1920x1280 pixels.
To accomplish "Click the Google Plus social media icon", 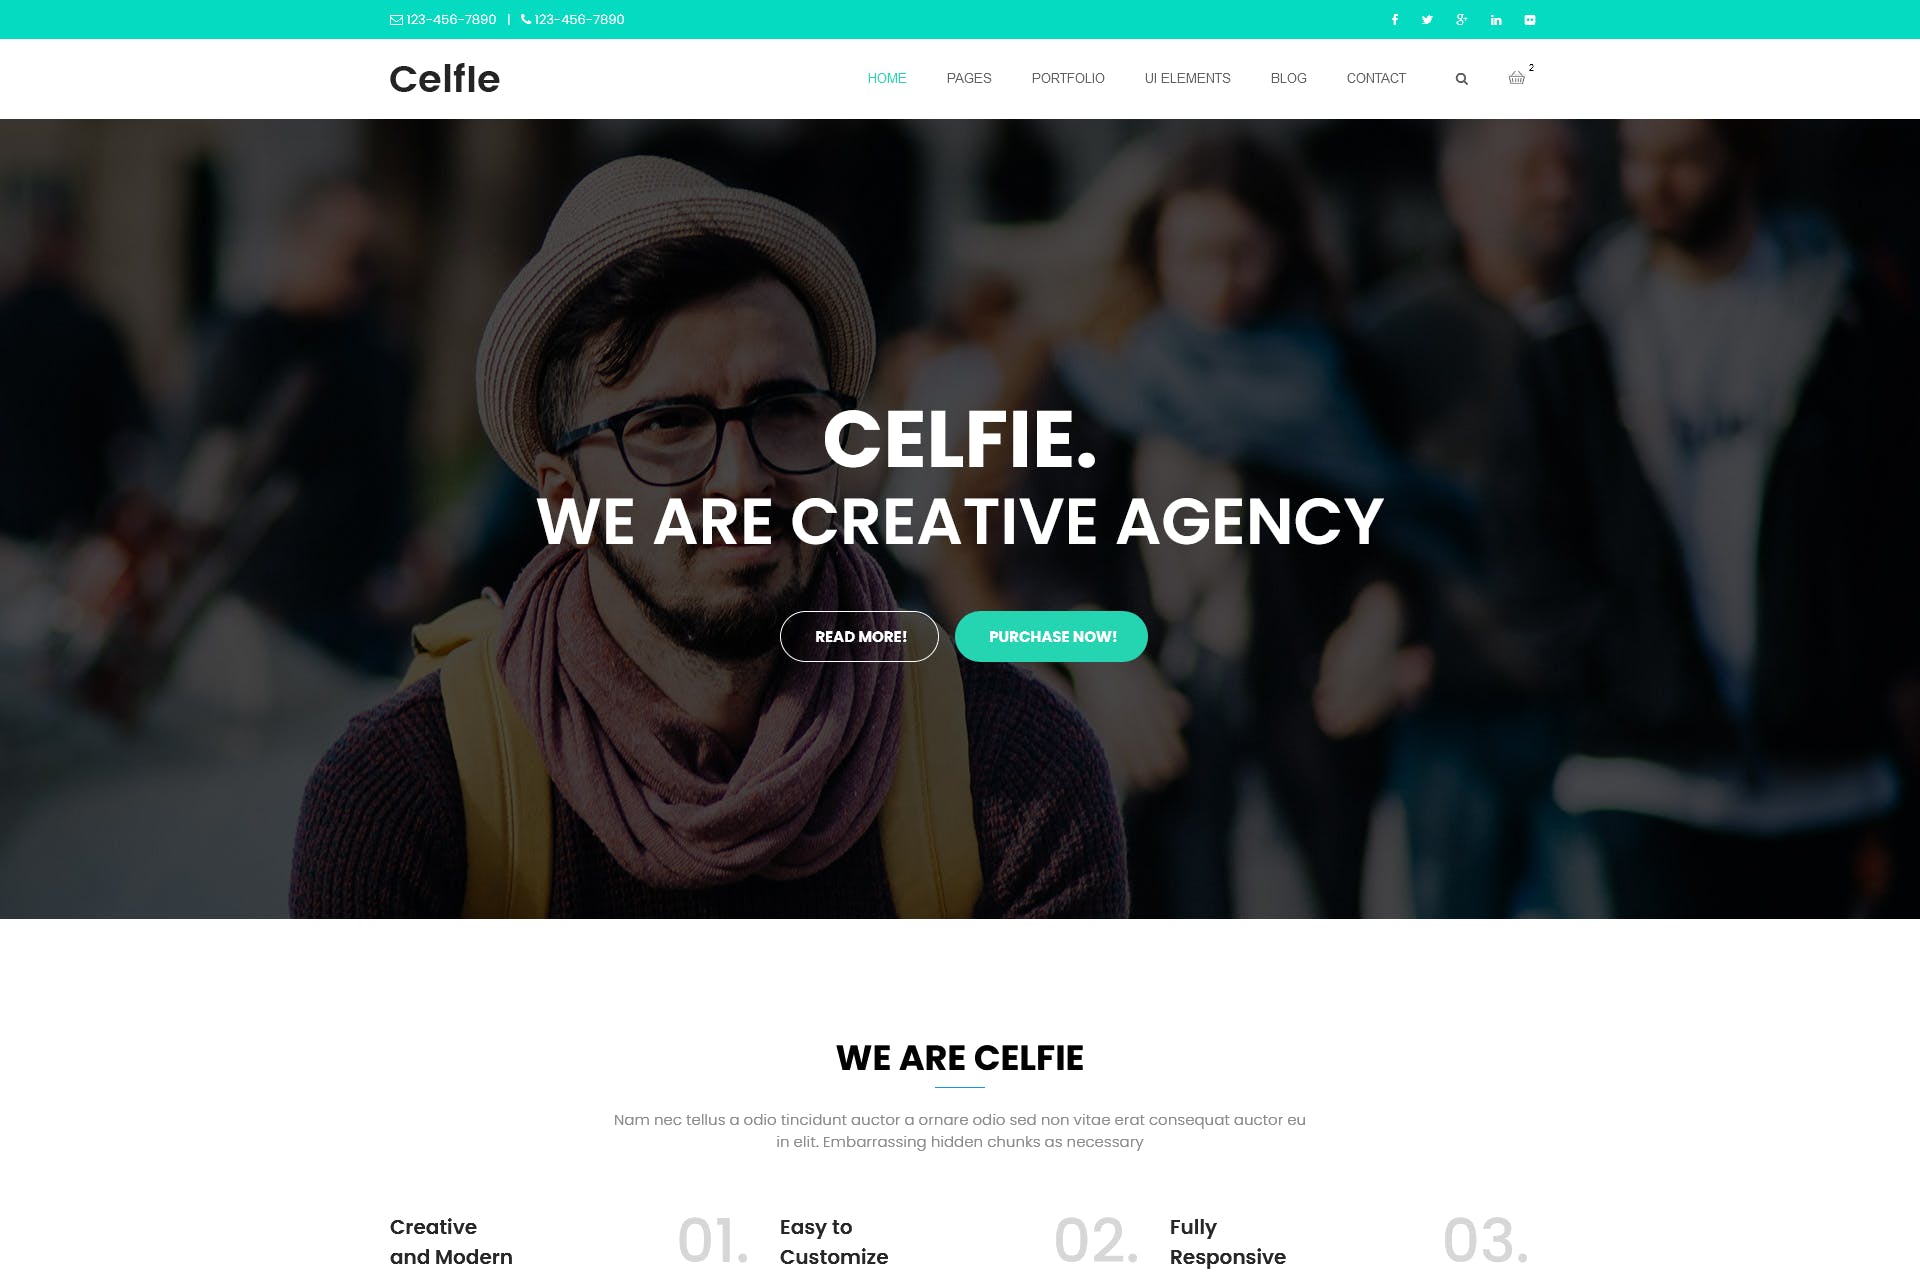I will pyautogui.click(x=1461, y=19).
